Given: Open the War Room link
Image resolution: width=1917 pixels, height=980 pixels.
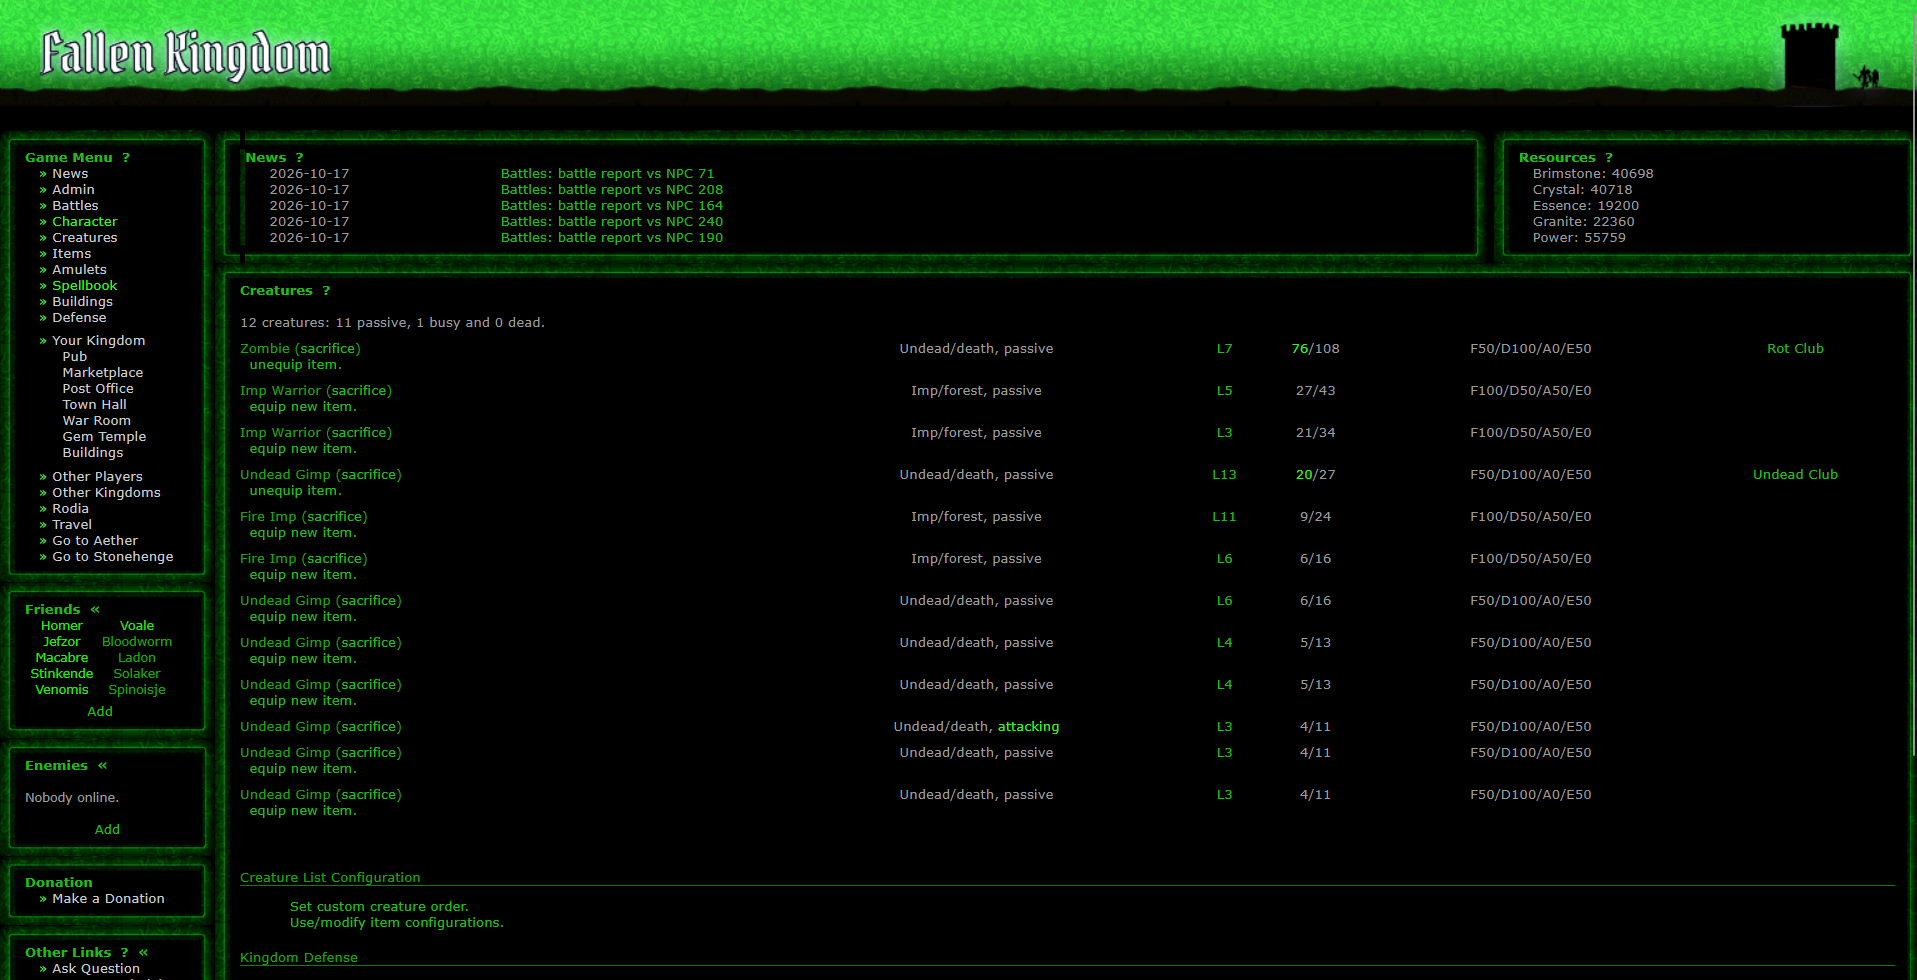Looking at the screenshot, I should click(96, 420).
